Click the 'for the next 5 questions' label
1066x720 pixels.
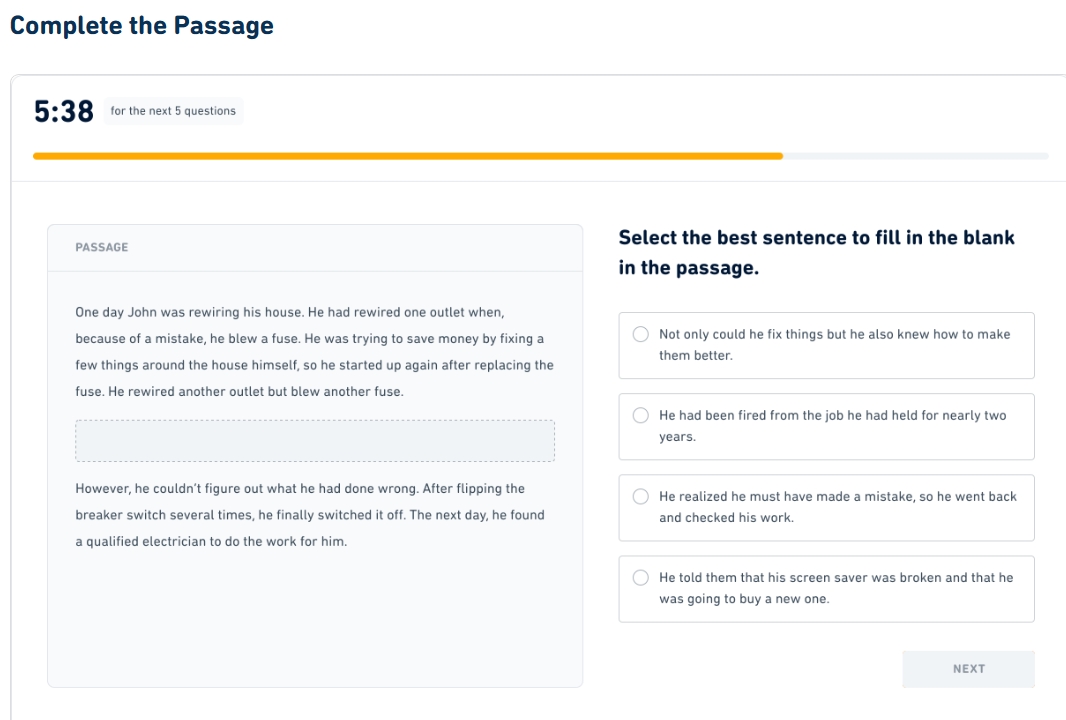coord(173,111)
